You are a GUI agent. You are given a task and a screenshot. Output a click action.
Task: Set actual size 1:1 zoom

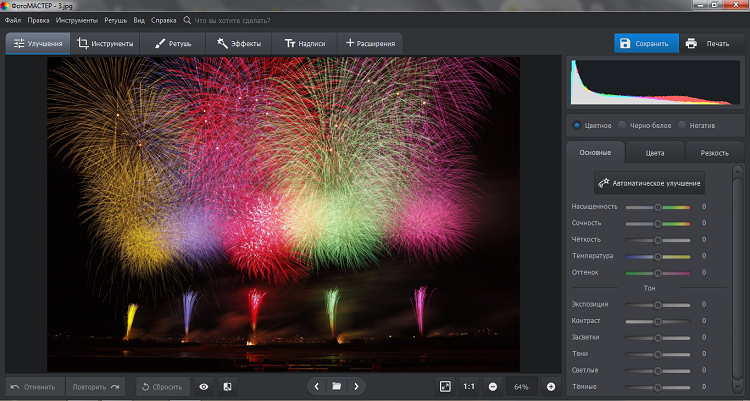point(469,386)
